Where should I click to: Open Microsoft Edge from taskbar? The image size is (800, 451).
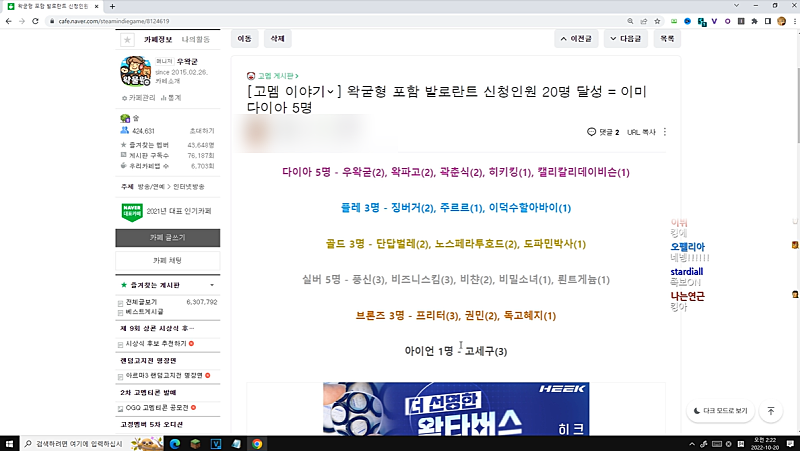click(174, 444)
